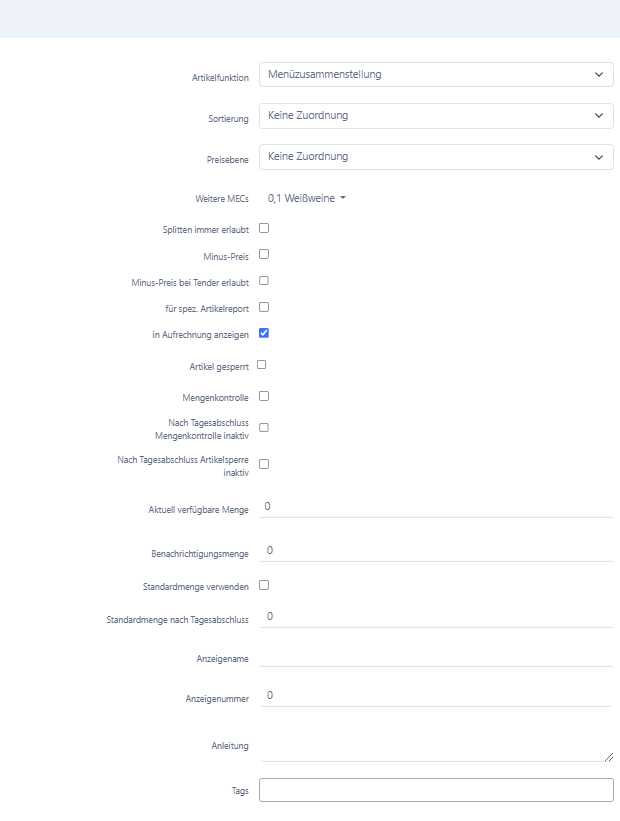Expand the Sortierung dropdown
The image size is (620, 821).
pyautogui.click(x=436, y=116)
